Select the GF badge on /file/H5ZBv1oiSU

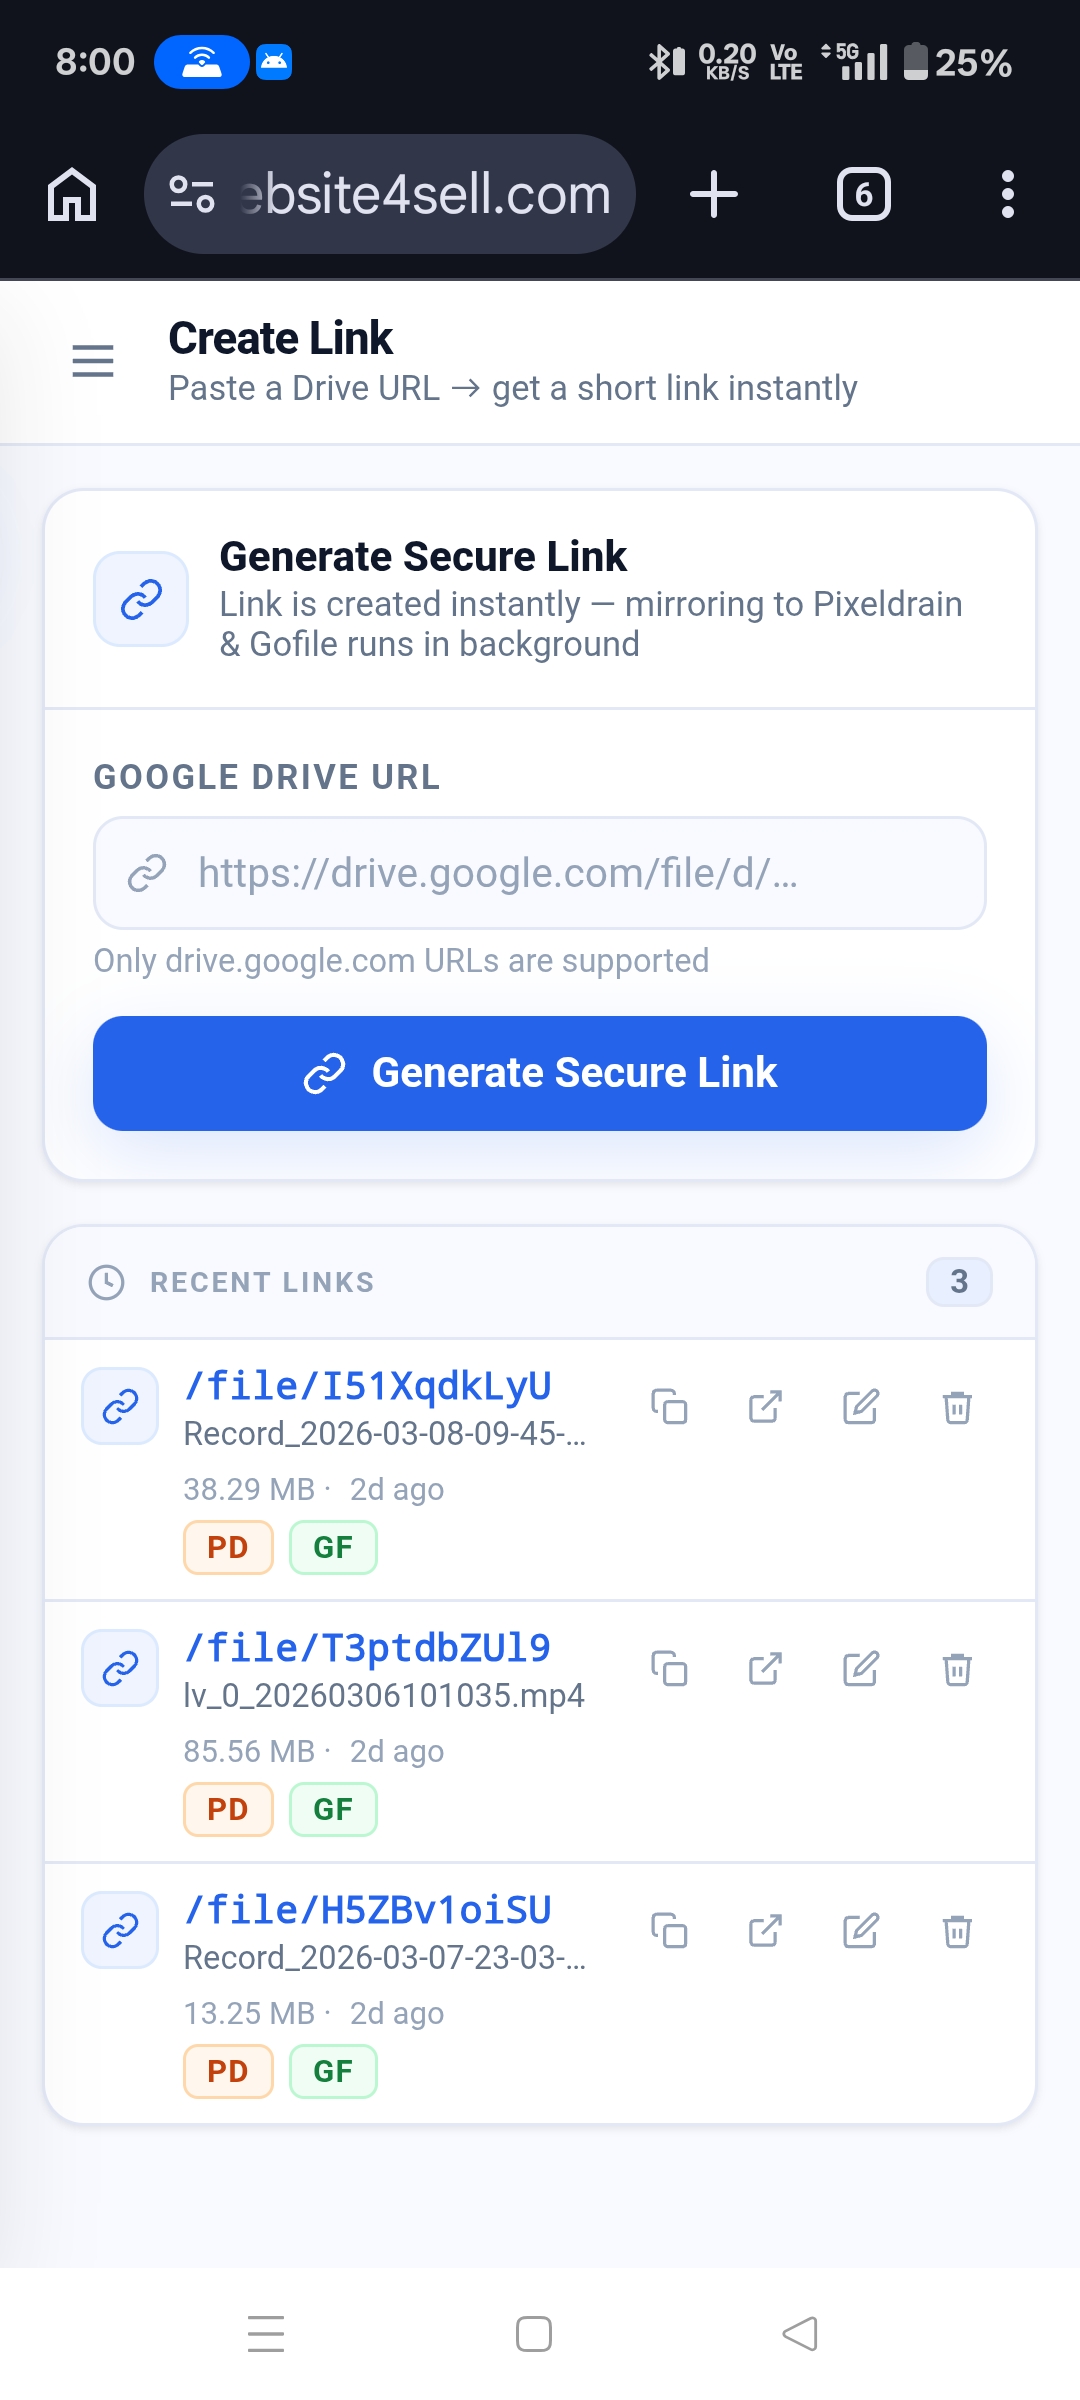pos(333,2070)
